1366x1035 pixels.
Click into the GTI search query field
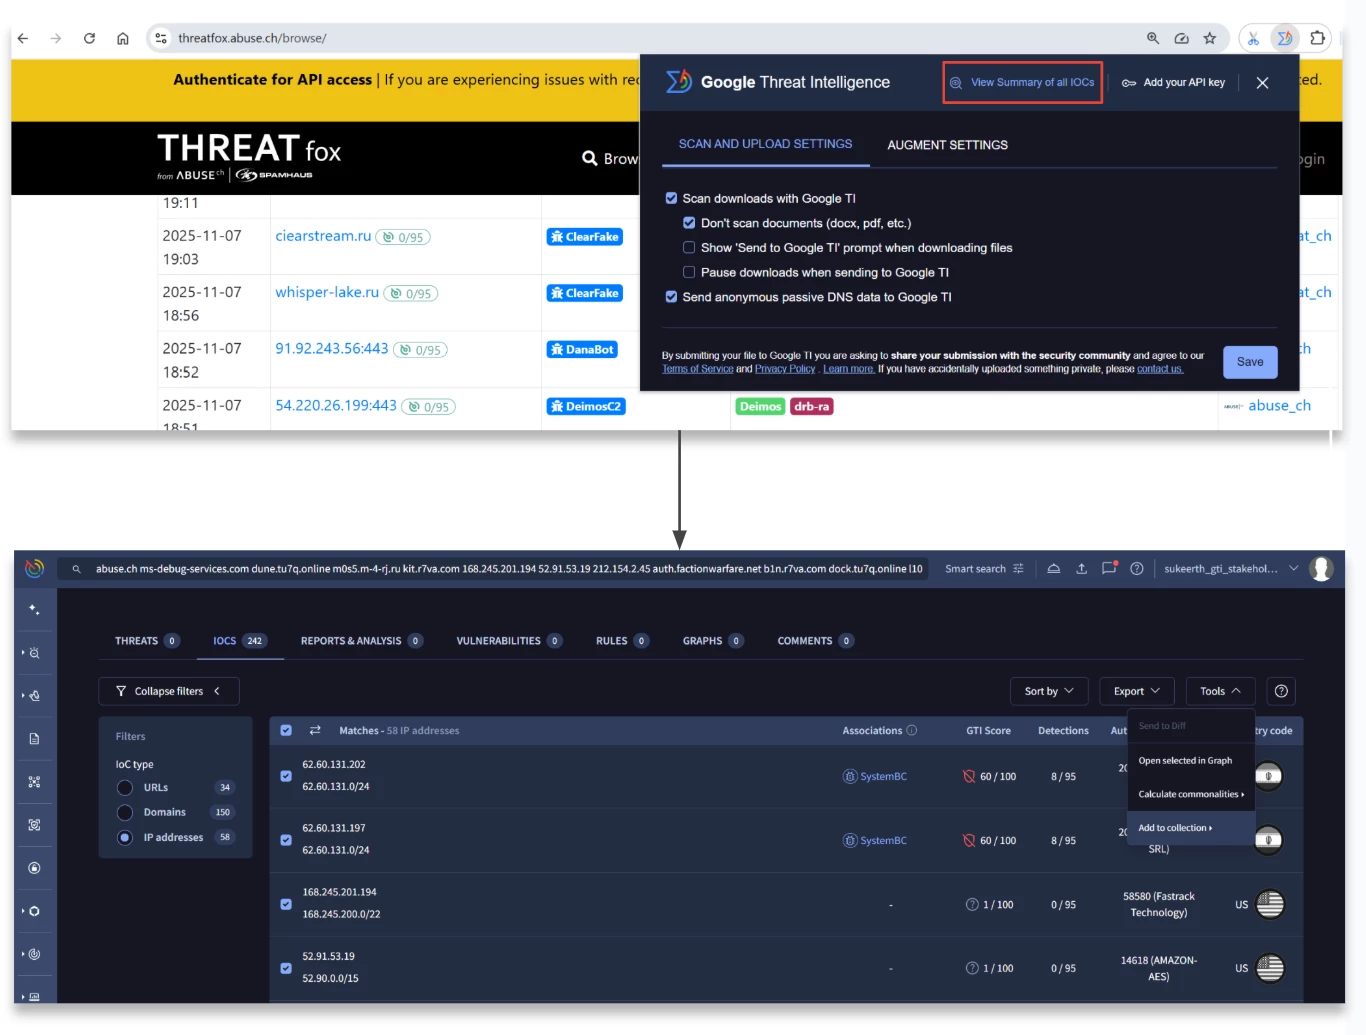pyautogui.click(x=509, y=569)
